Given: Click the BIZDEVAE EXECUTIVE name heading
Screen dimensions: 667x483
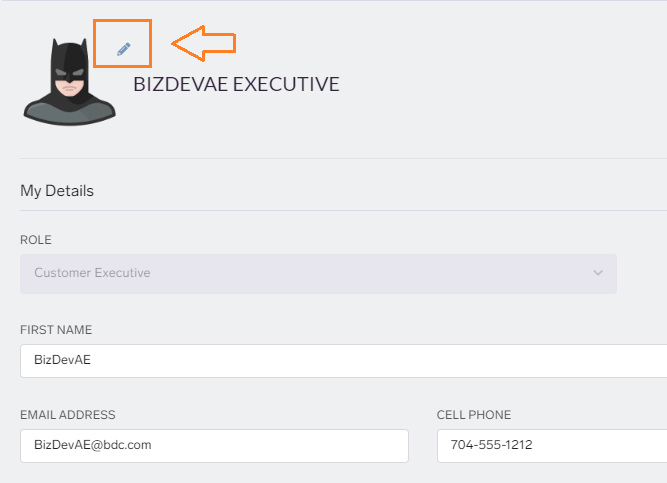Looking at the screenshot, I should click(x=237, y=84).
